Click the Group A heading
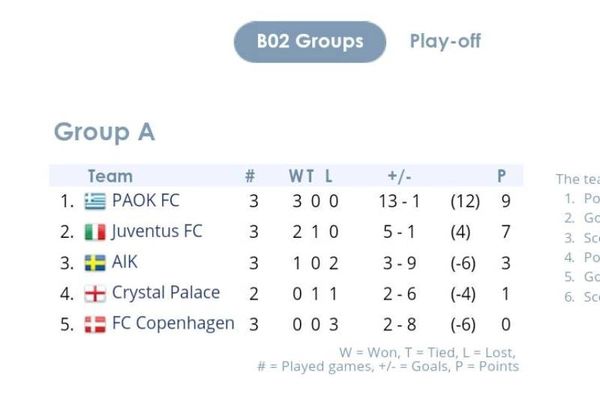This screenshot has width=600, height=400. [104, 132]
